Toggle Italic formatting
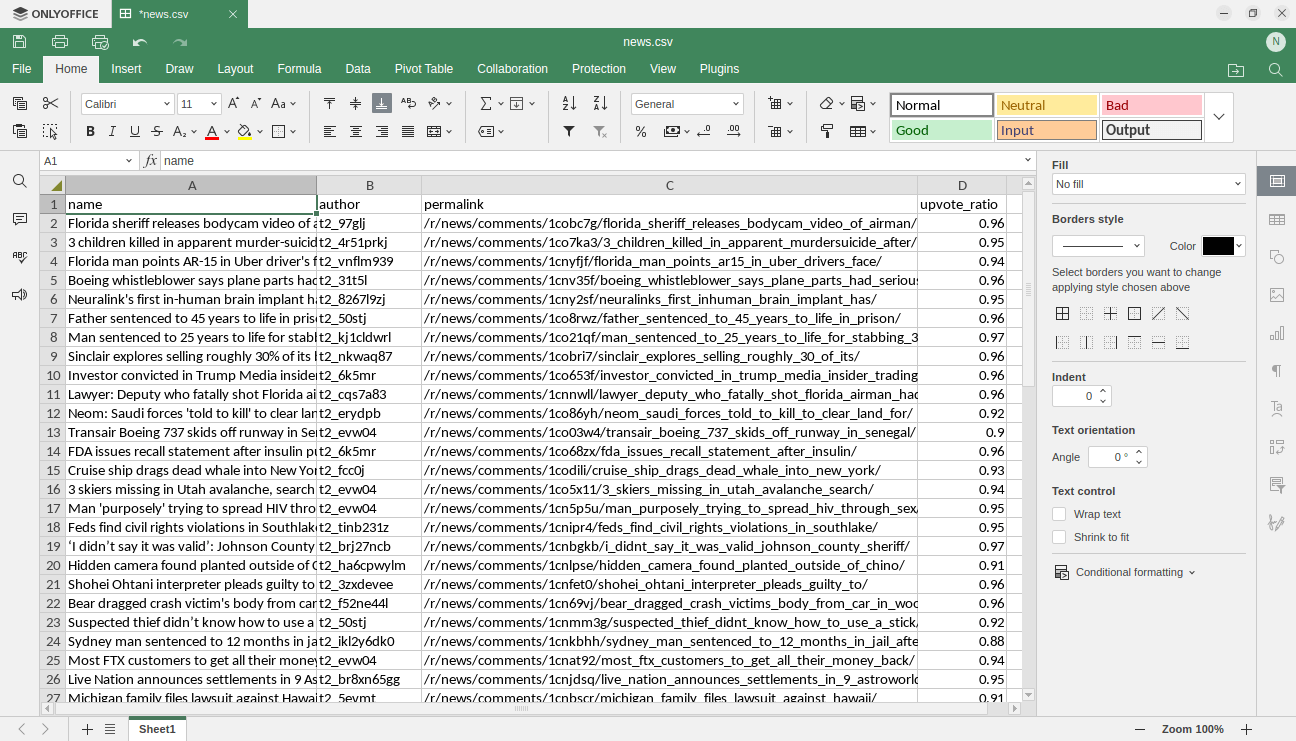Viewport: 1296px width, 741px height. click(x=112, y=131)
